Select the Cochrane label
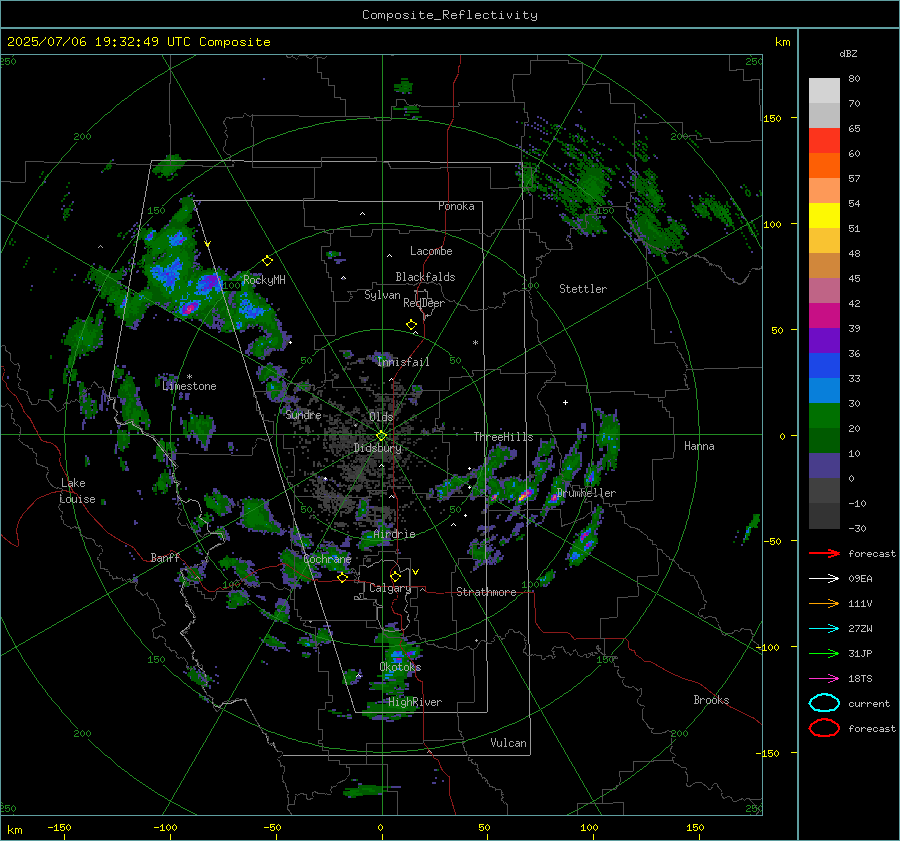900x841 pixels. tap(327, 559)
